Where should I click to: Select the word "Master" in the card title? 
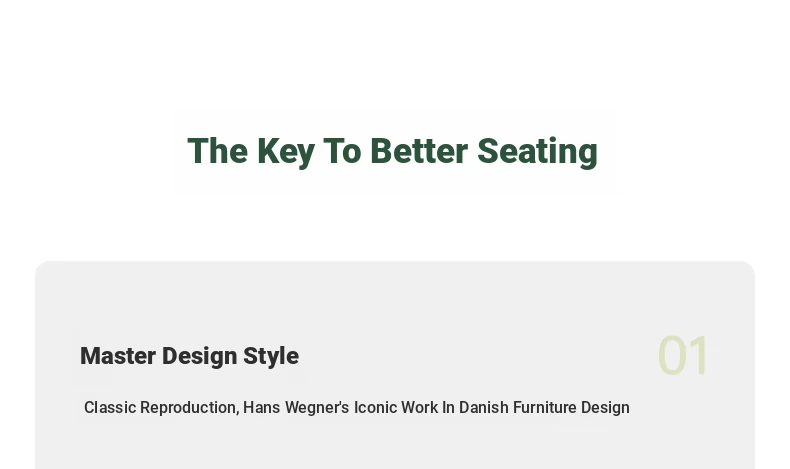118,356
